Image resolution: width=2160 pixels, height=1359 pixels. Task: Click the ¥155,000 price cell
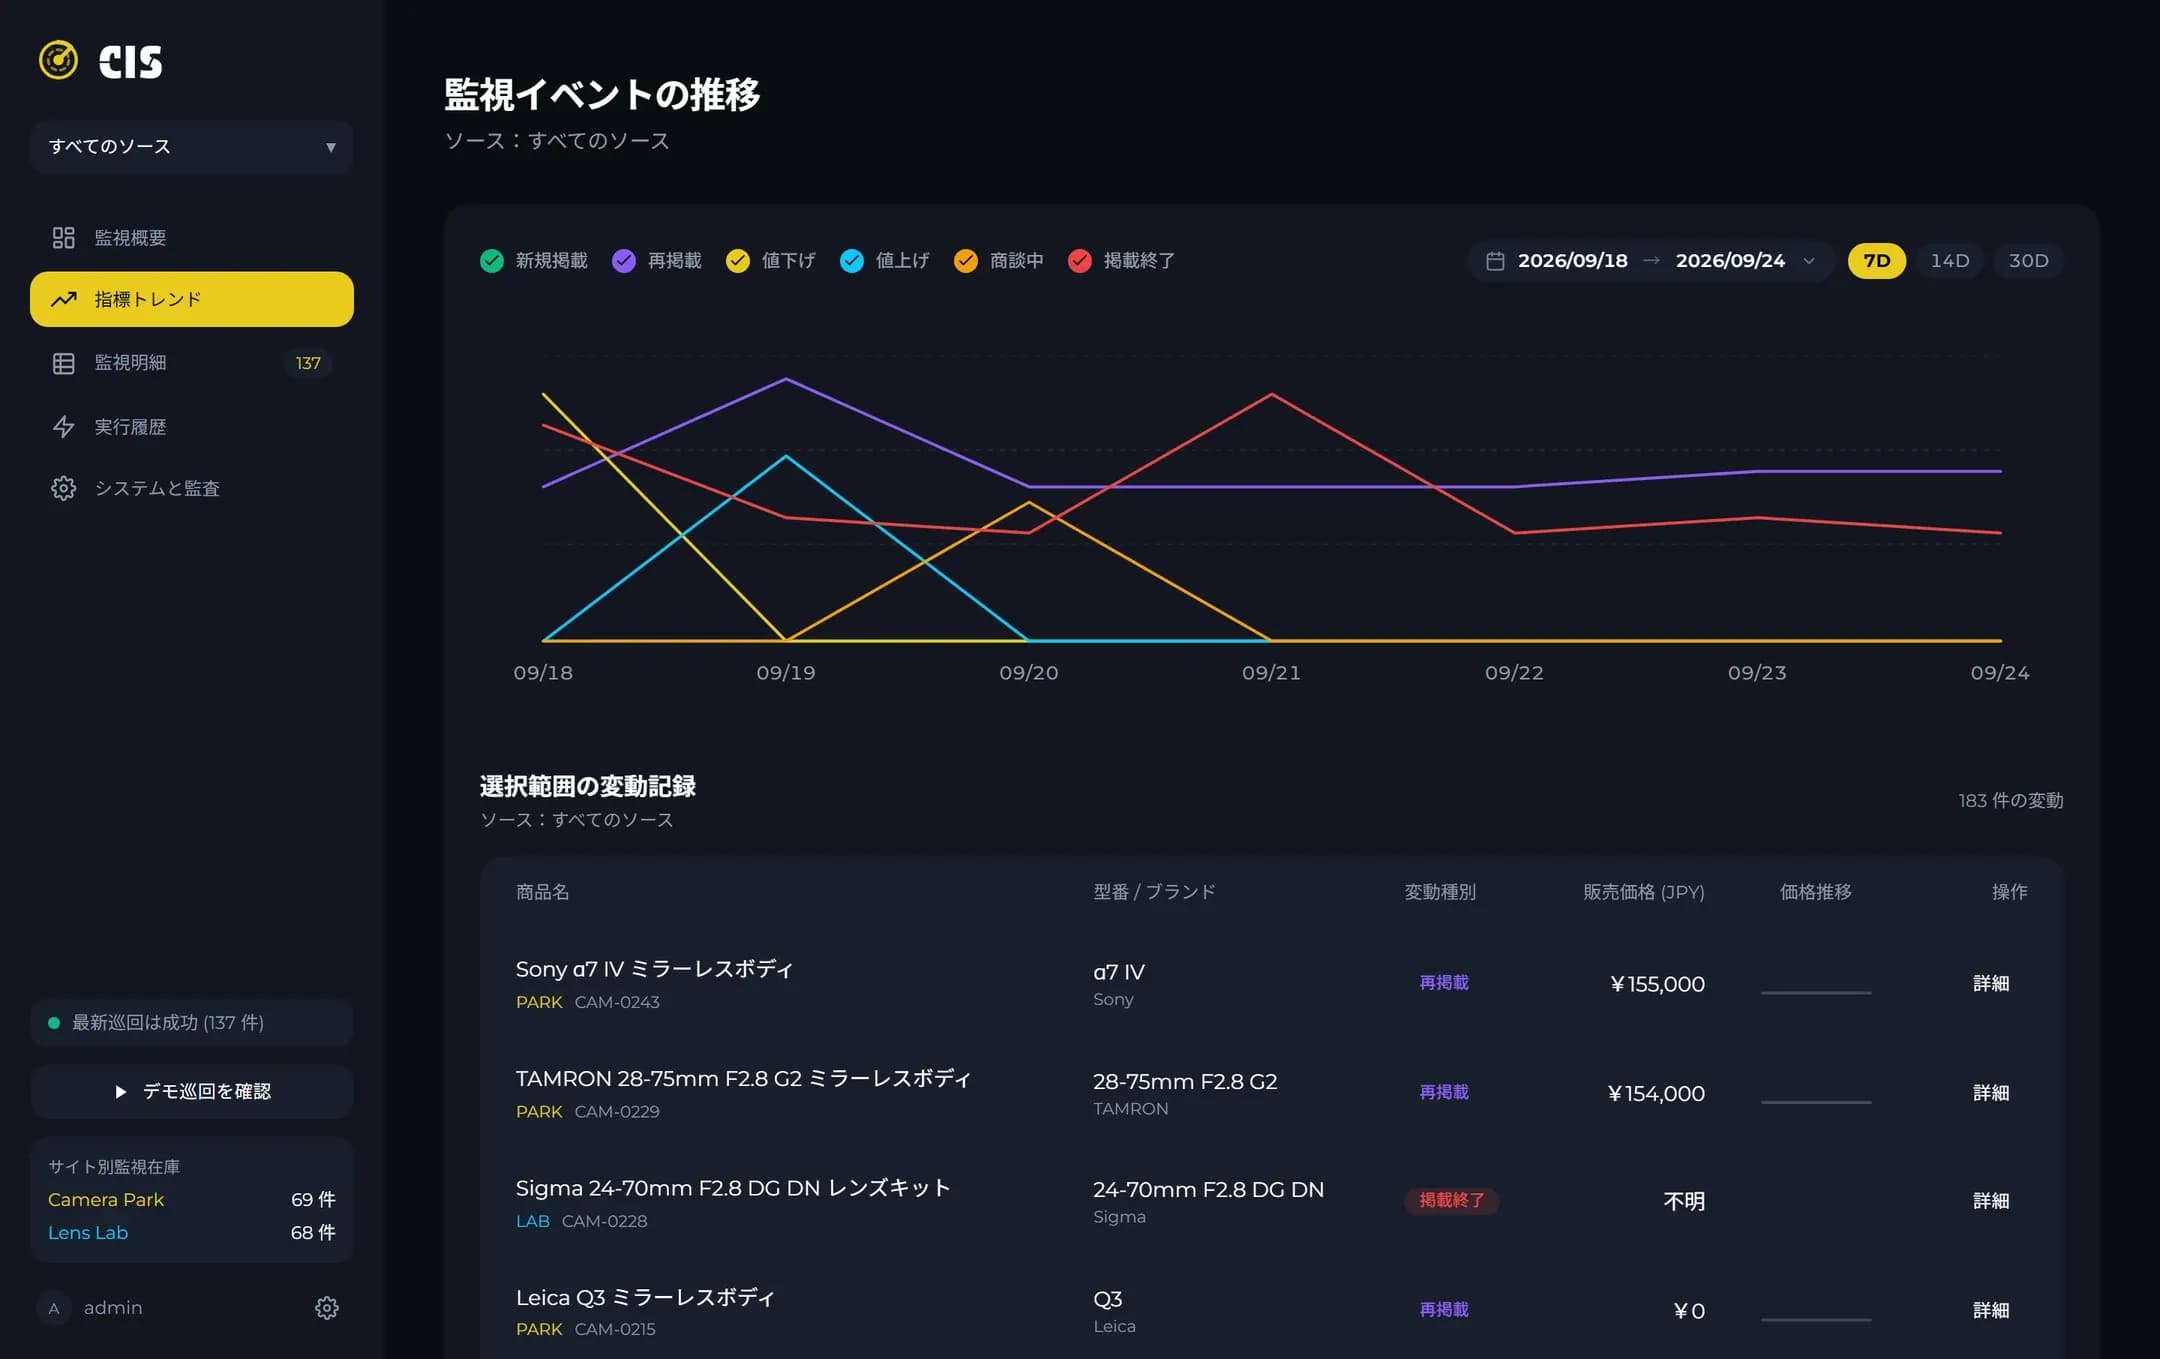pyautogui.click(x=1657, y=984)
